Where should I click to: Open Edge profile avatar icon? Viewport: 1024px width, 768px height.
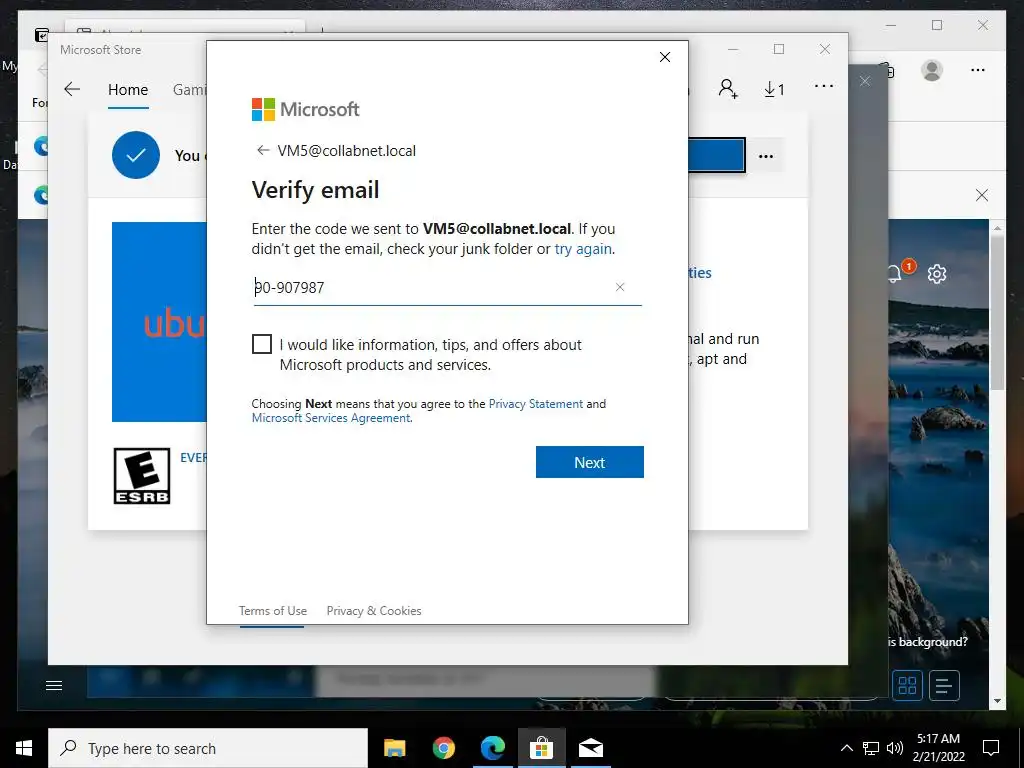click(932, 70)
